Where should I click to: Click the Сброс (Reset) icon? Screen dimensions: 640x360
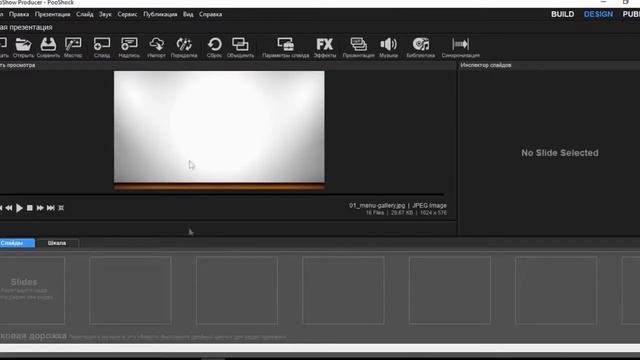pos(214,44)
